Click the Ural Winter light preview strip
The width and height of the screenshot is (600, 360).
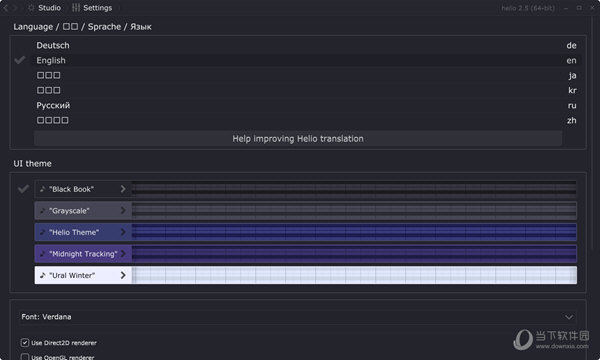tap(354, 275)
